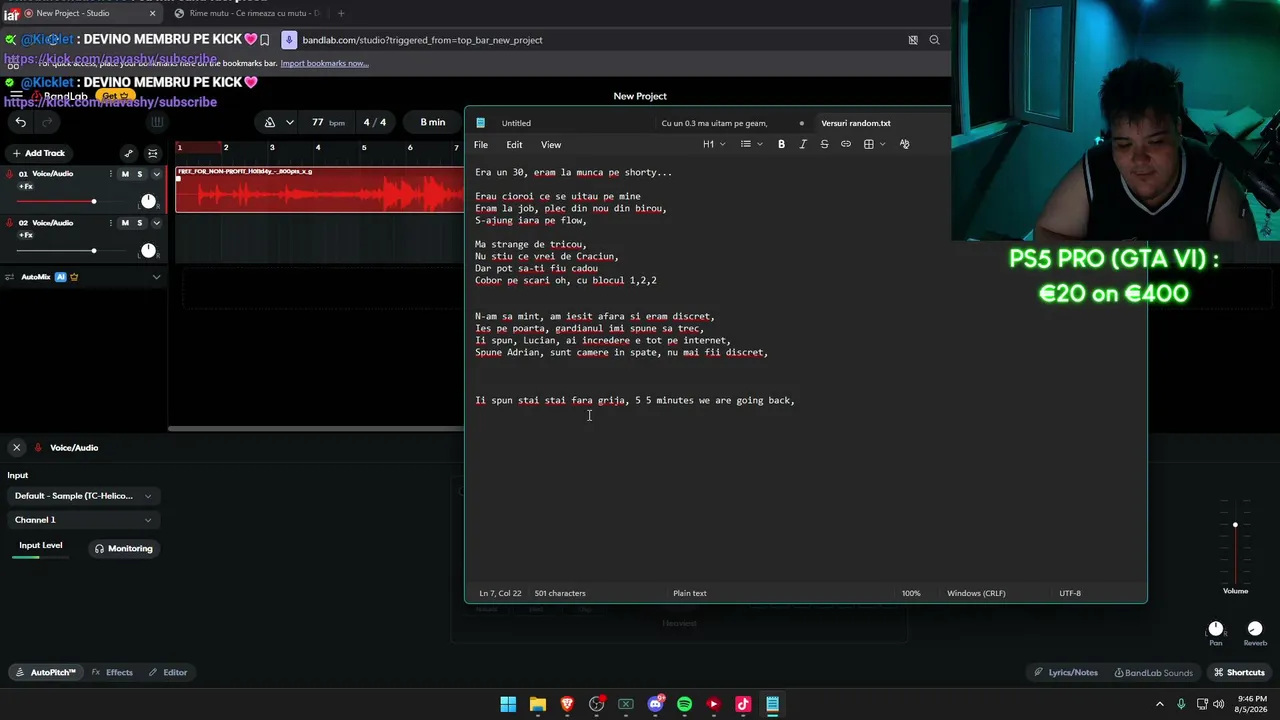Open the H1 heading dropdown in Notepad
1280x720 pixels.
pyautogui.click(x=712, y=145)
